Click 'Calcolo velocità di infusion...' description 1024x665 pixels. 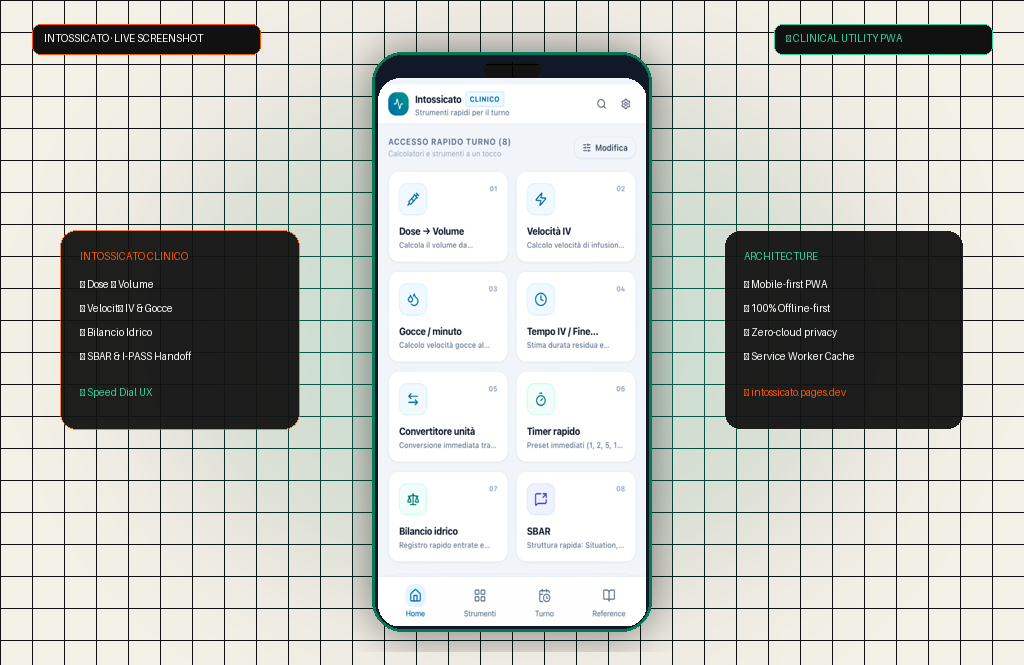575,245
